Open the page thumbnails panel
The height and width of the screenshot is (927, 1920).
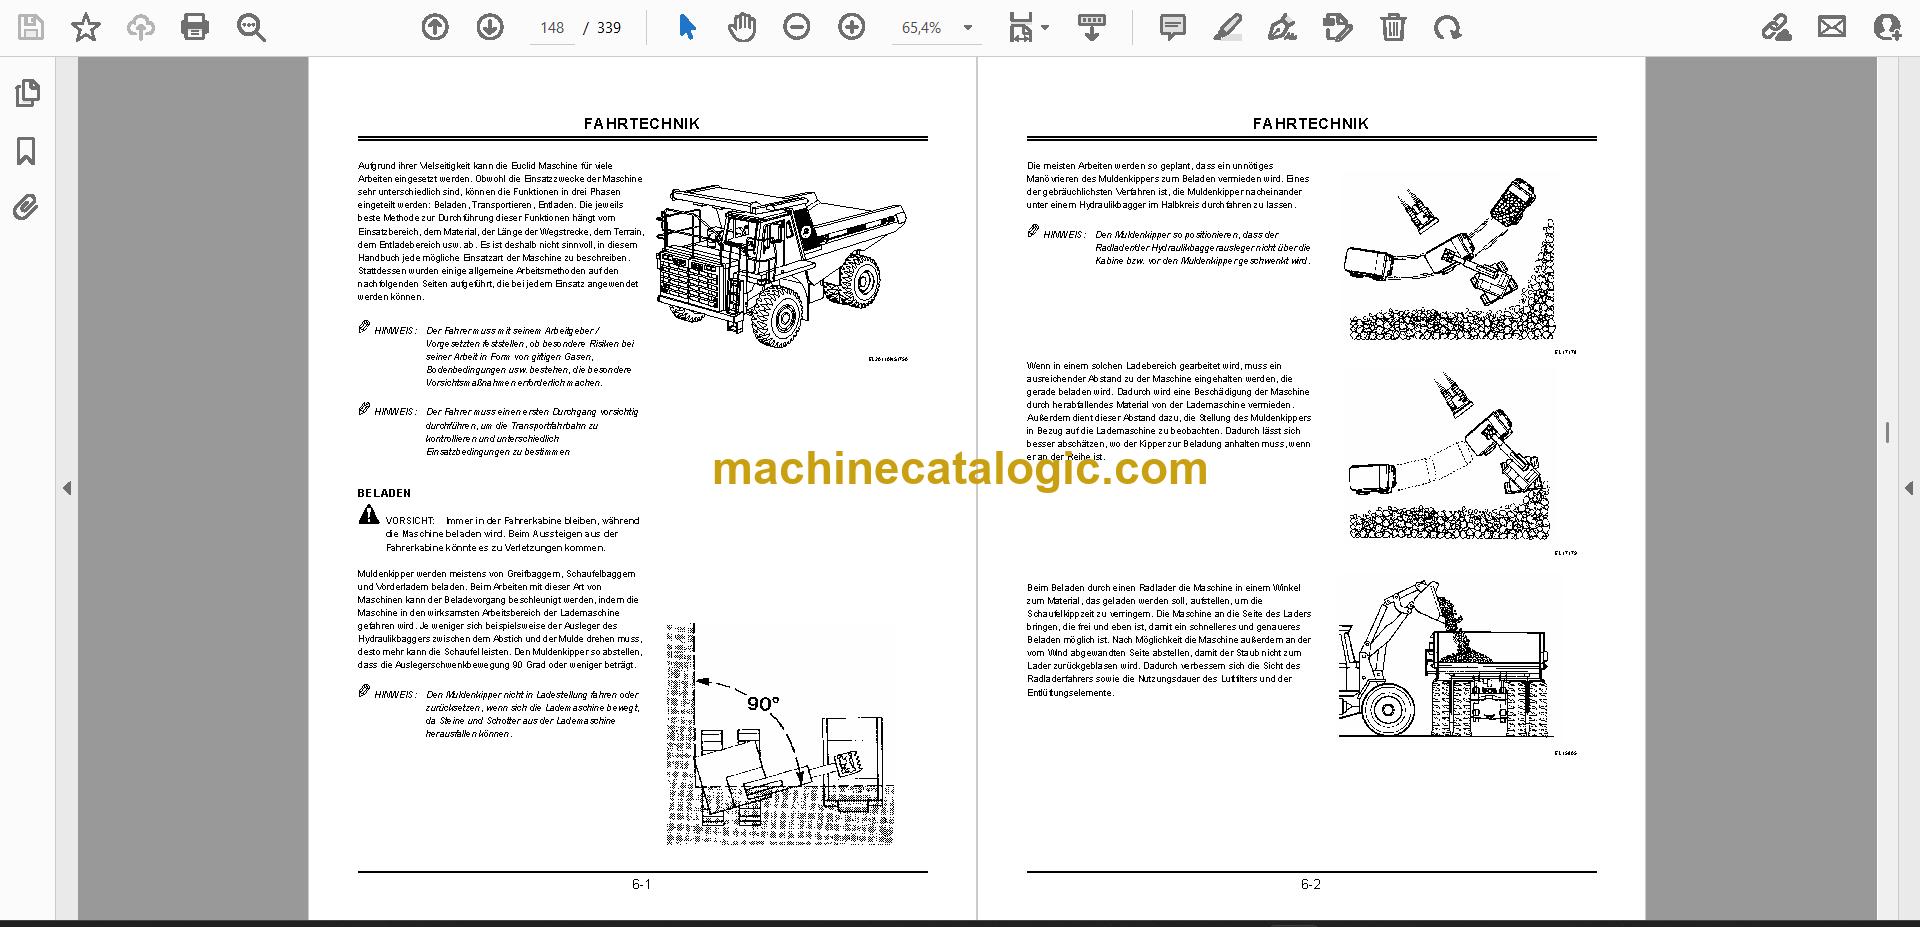pyautogui.click(x=27, y=93)
